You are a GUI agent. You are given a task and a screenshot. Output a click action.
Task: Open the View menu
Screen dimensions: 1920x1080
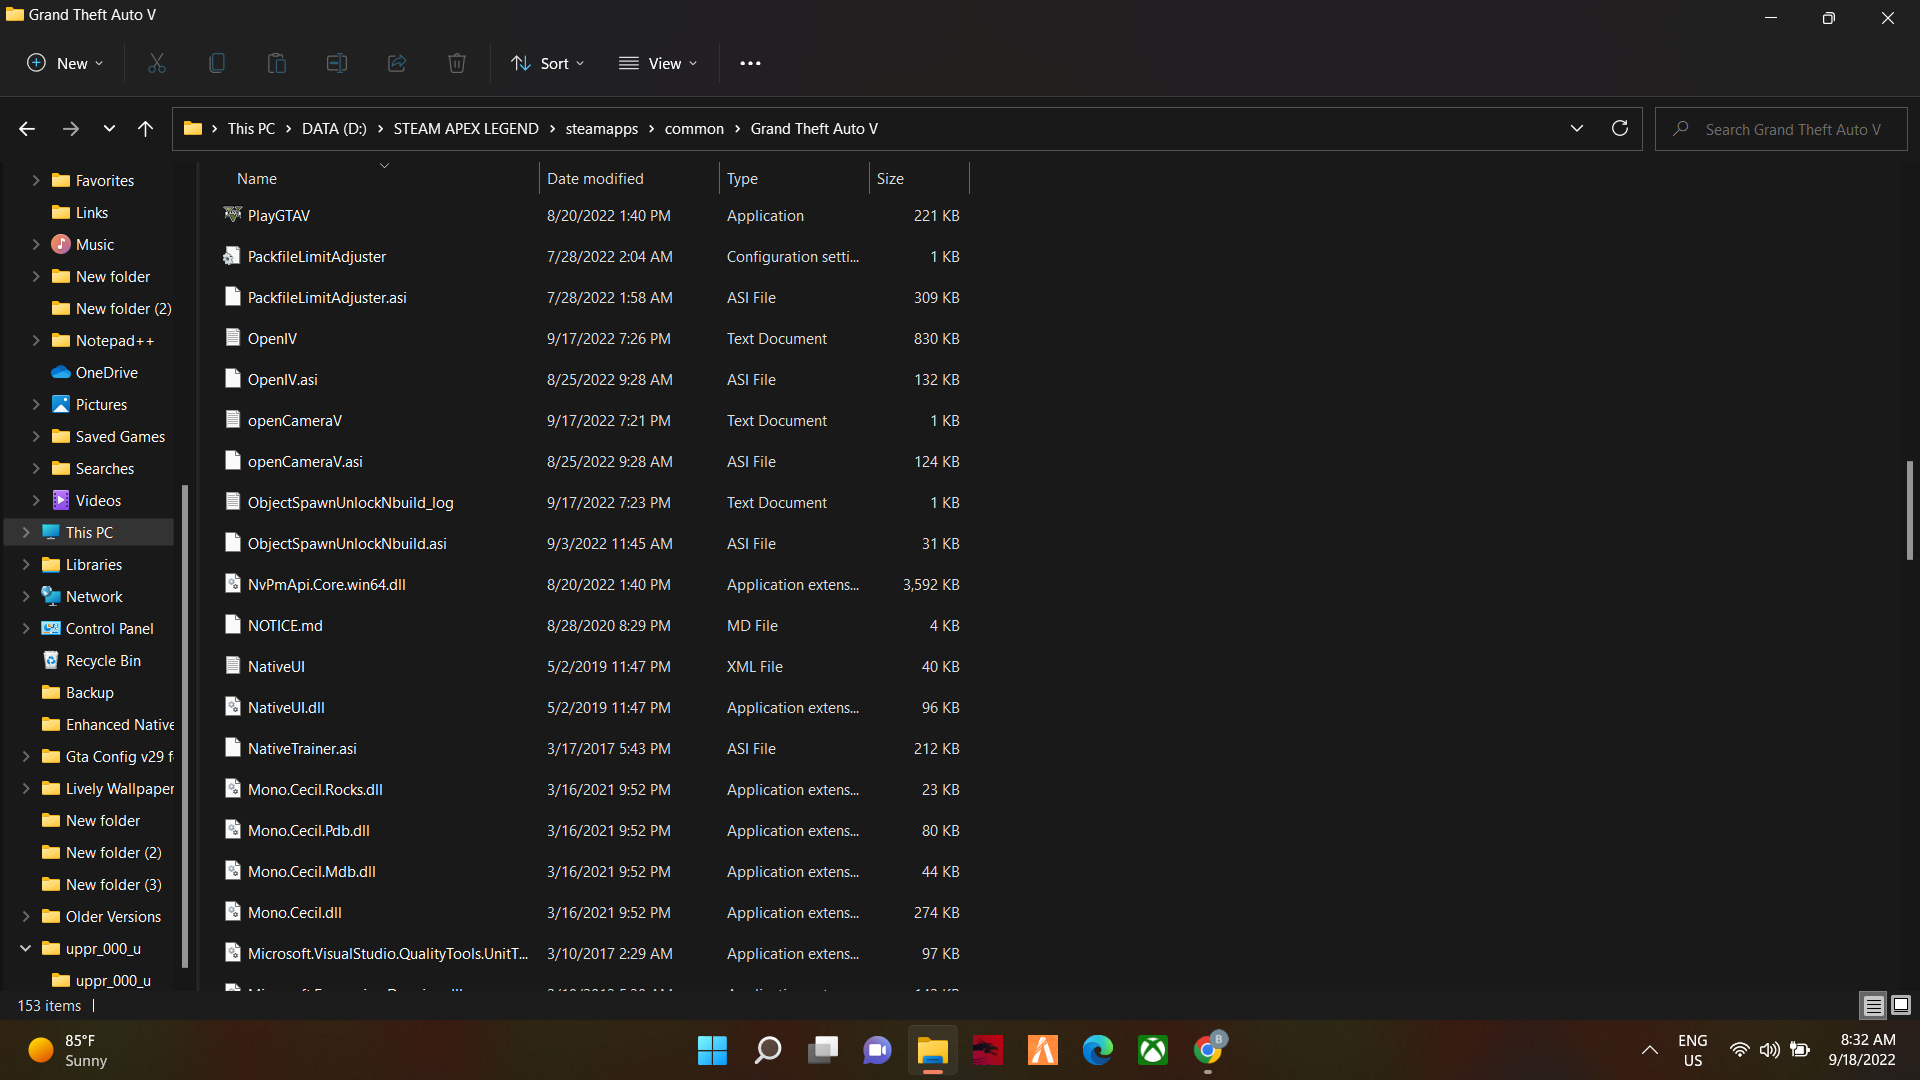click(658, 63)
